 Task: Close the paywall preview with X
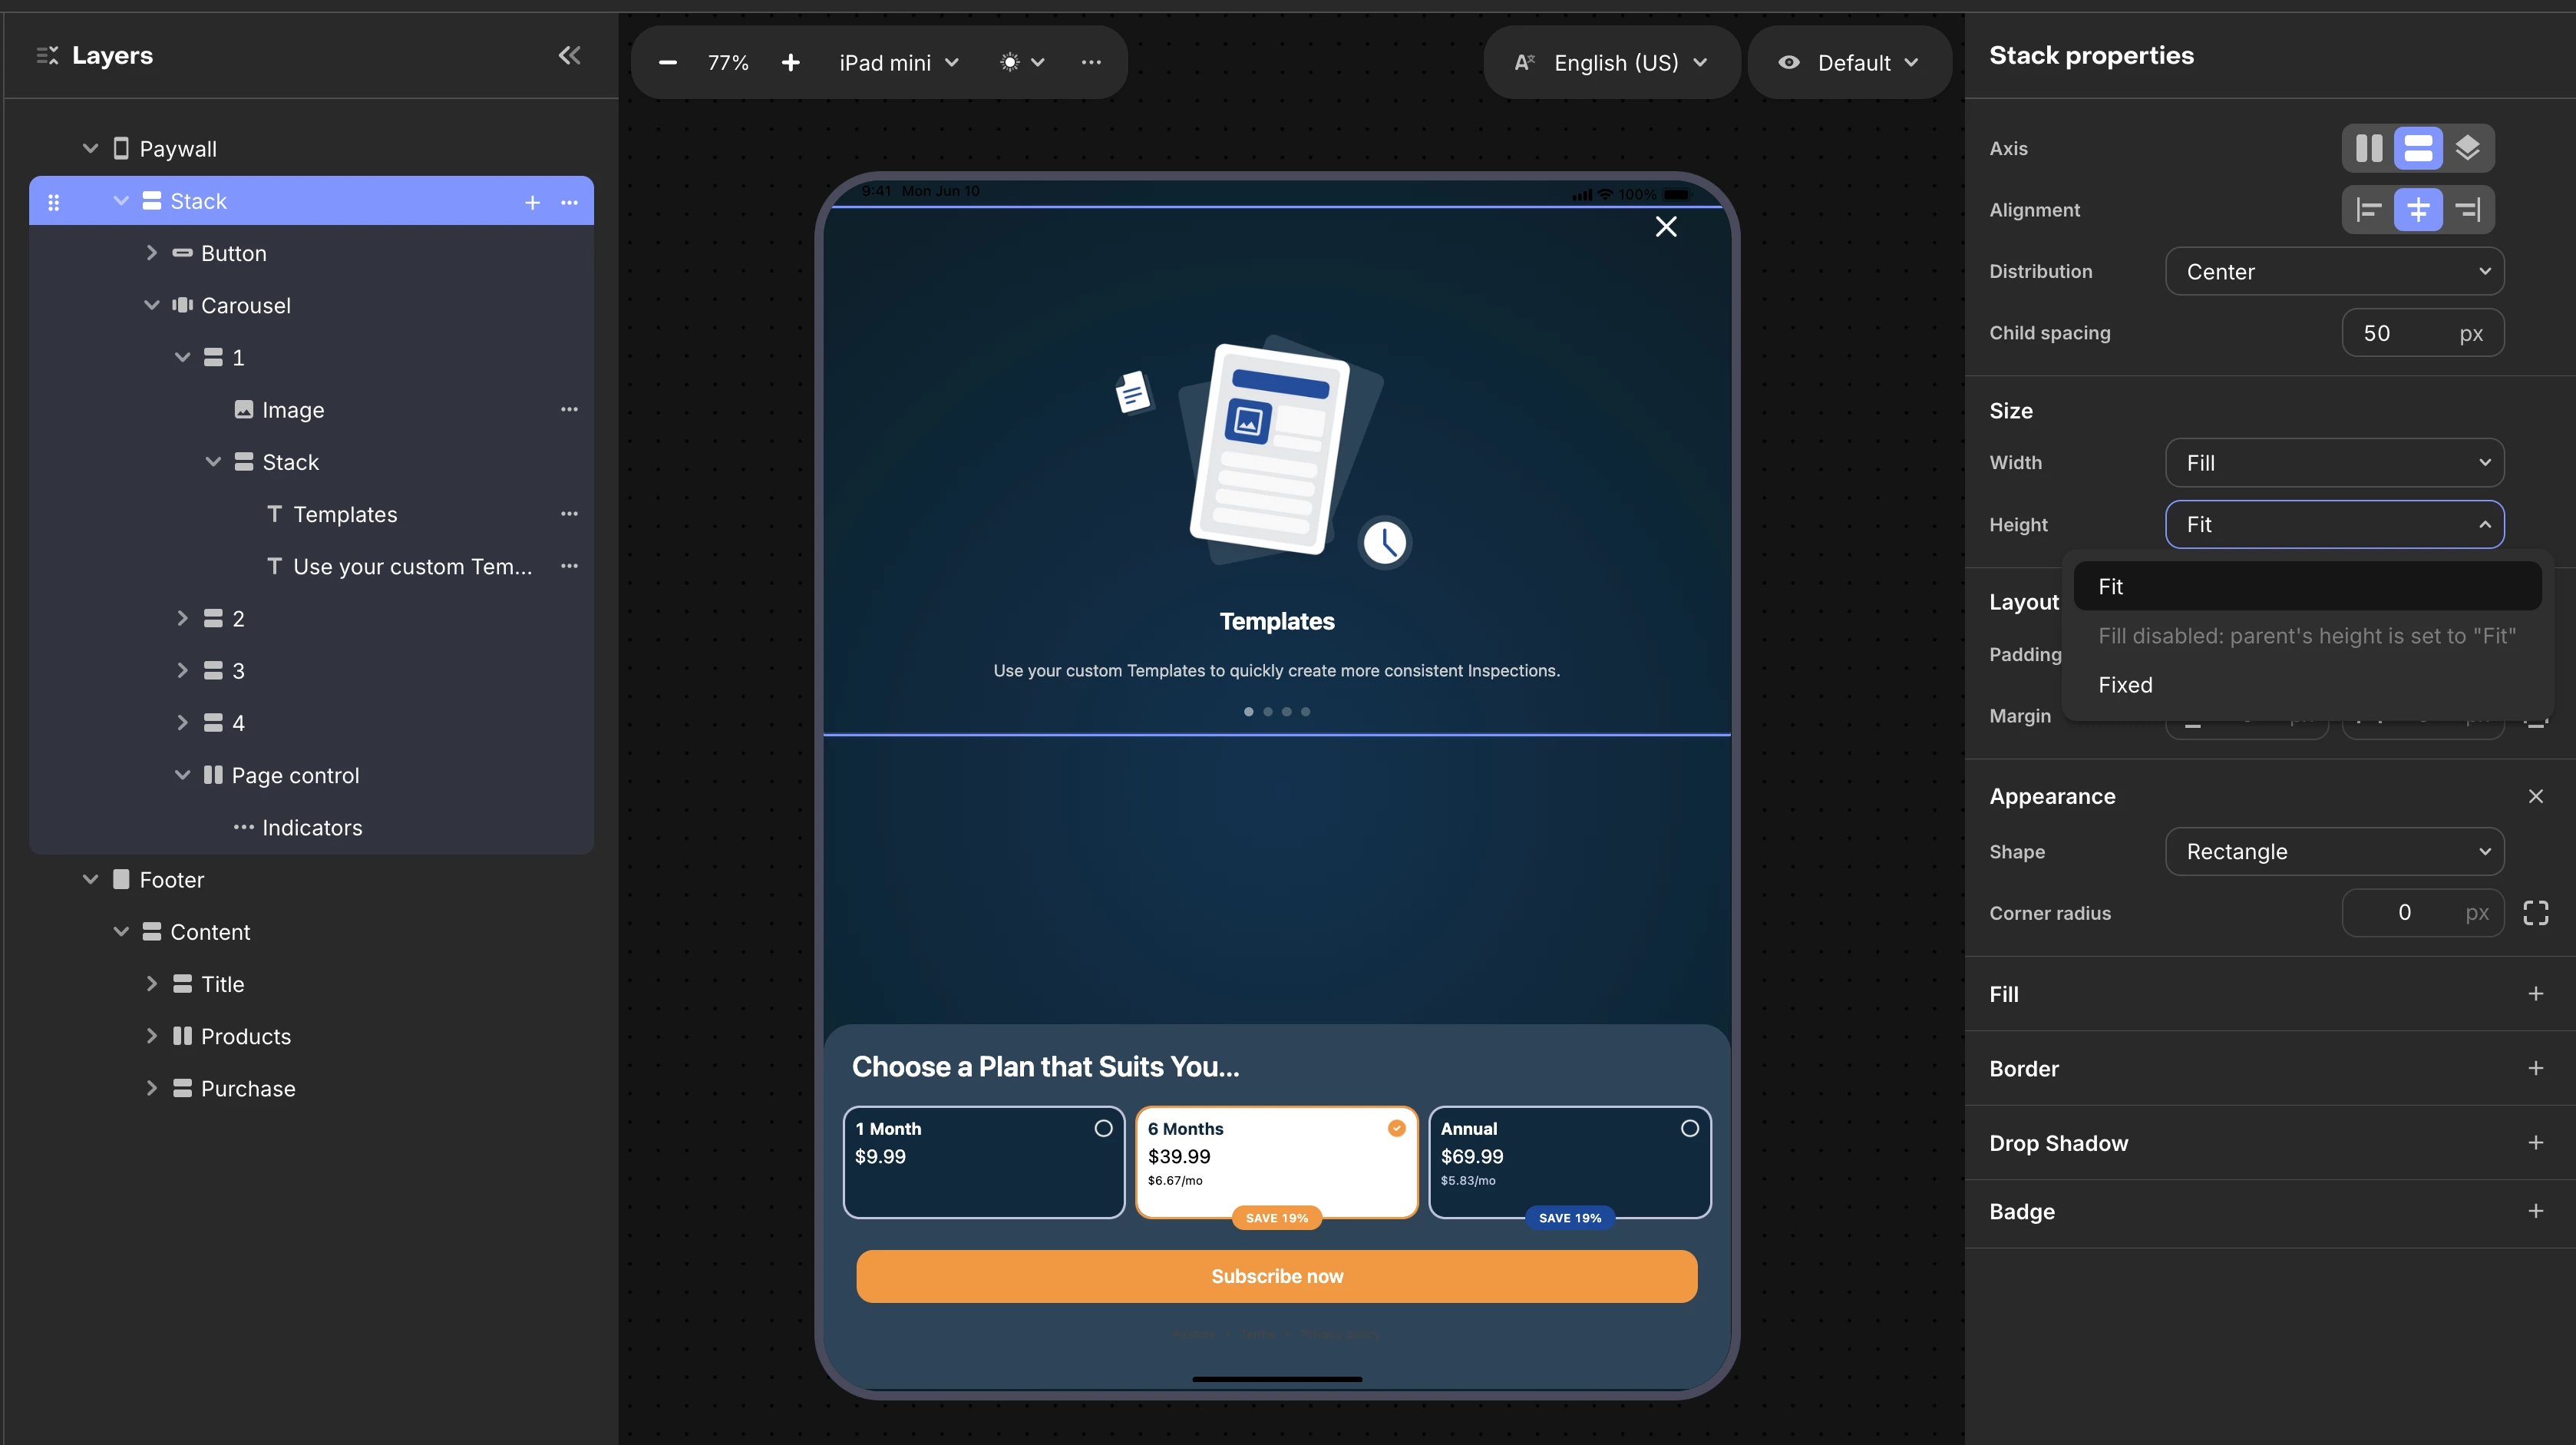point(1666,227)
